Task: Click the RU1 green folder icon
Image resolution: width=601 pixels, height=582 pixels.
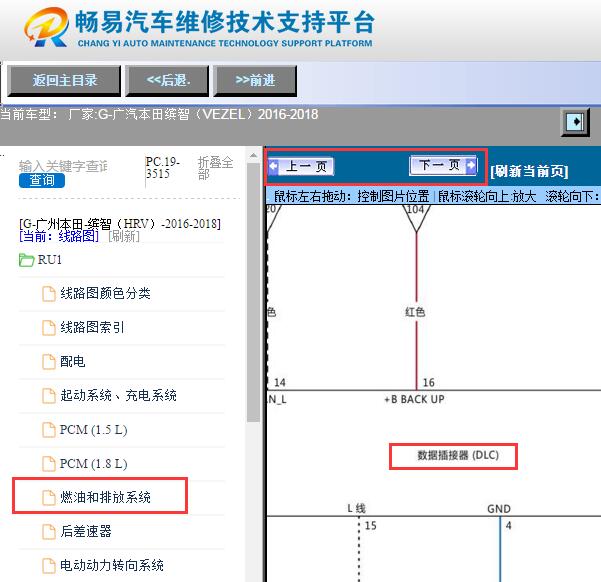Action: point(26,260)
